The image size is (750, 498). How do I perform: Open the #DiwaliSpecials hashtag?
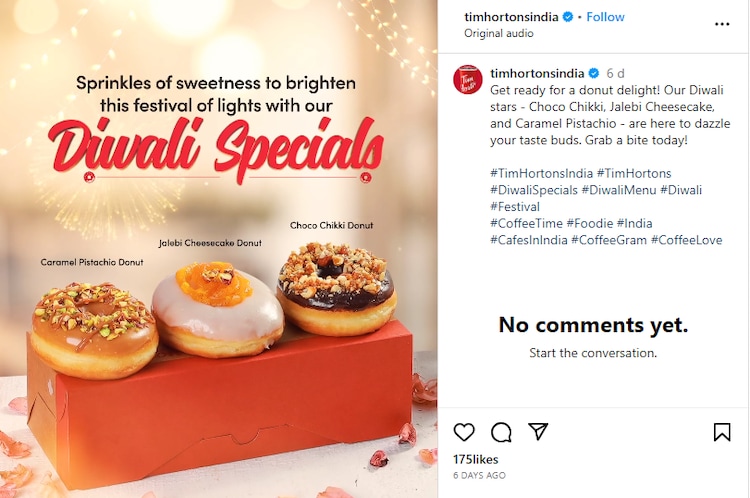pos(534,190)
